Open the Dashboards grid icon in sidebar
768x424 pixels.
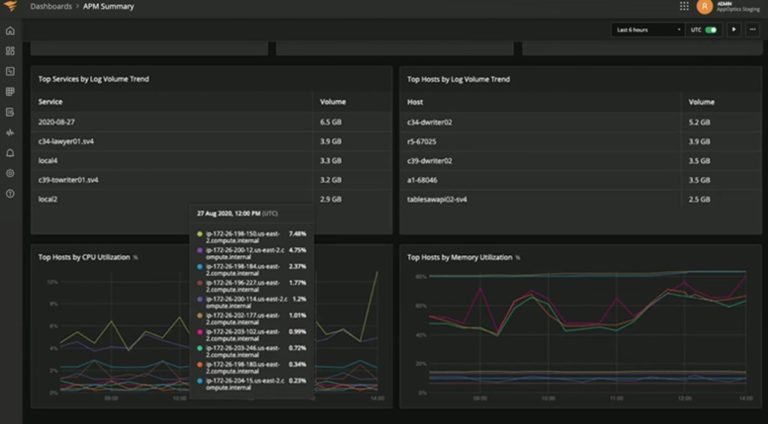pyautogui.click(x=10, y=51)
